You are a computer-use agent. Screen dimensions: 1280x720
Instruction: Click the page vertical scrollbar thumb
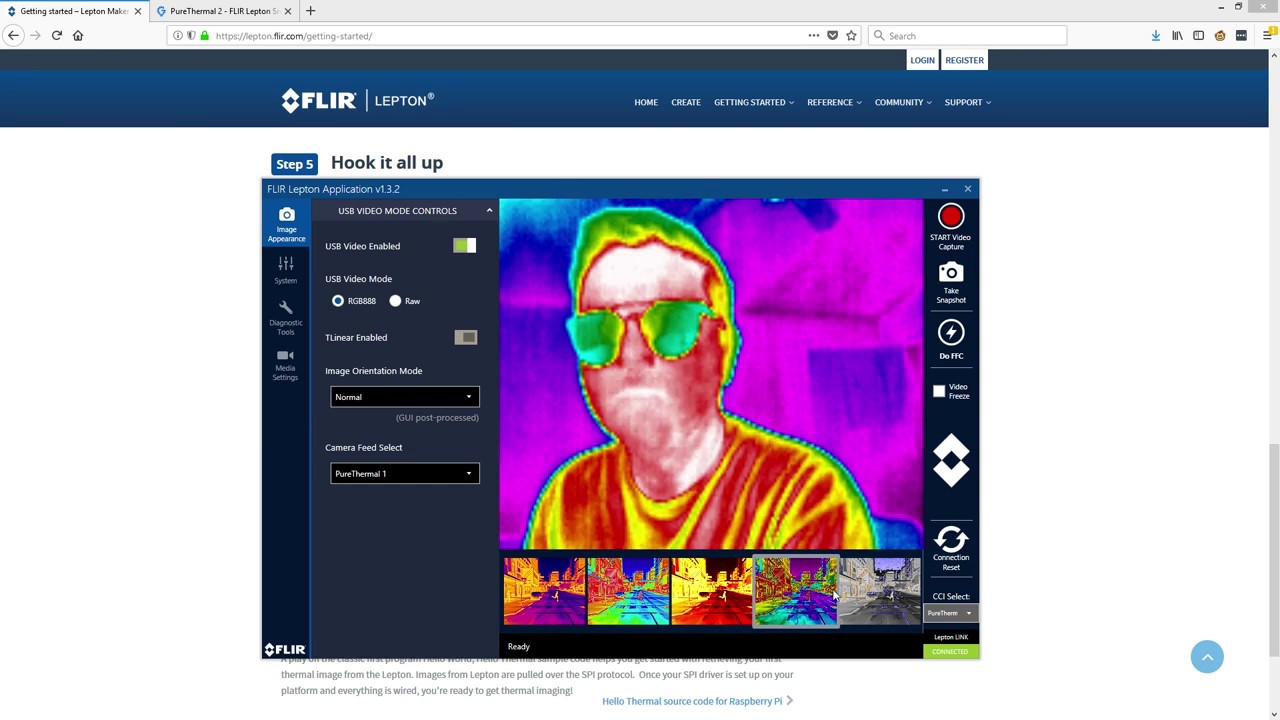[x=1273, y=550]
